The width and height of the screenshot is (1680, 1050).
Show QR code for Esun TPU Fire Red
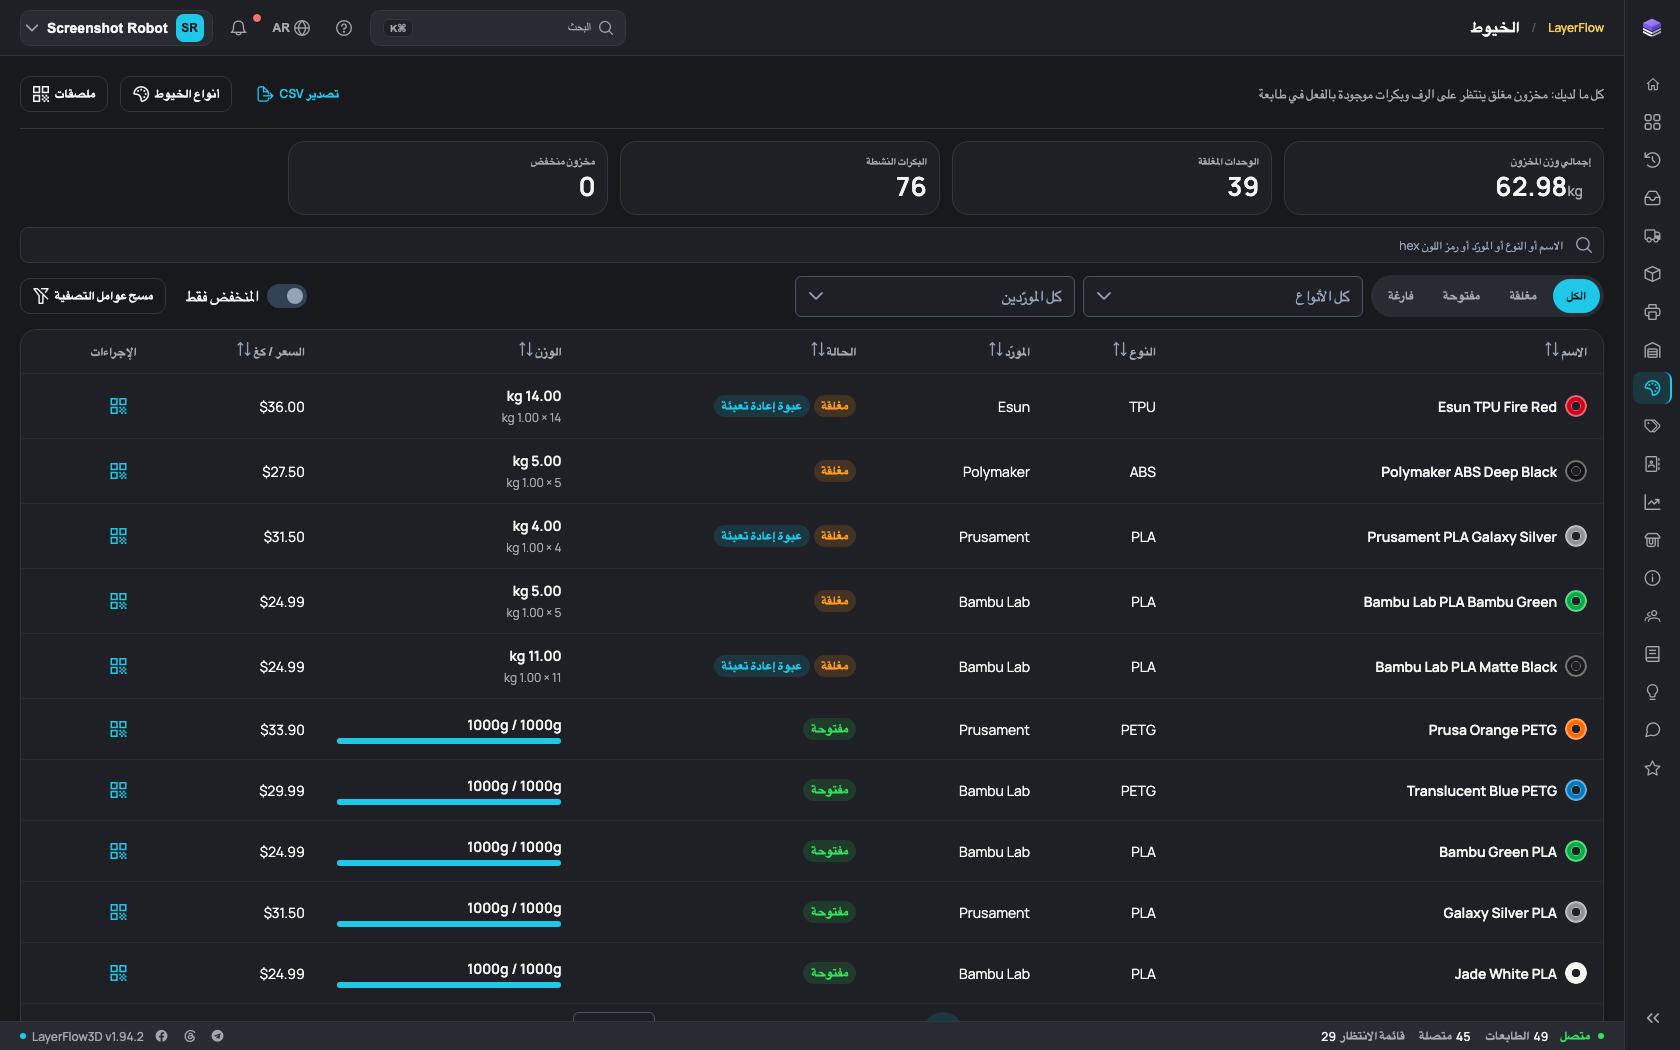coord(118,406)
